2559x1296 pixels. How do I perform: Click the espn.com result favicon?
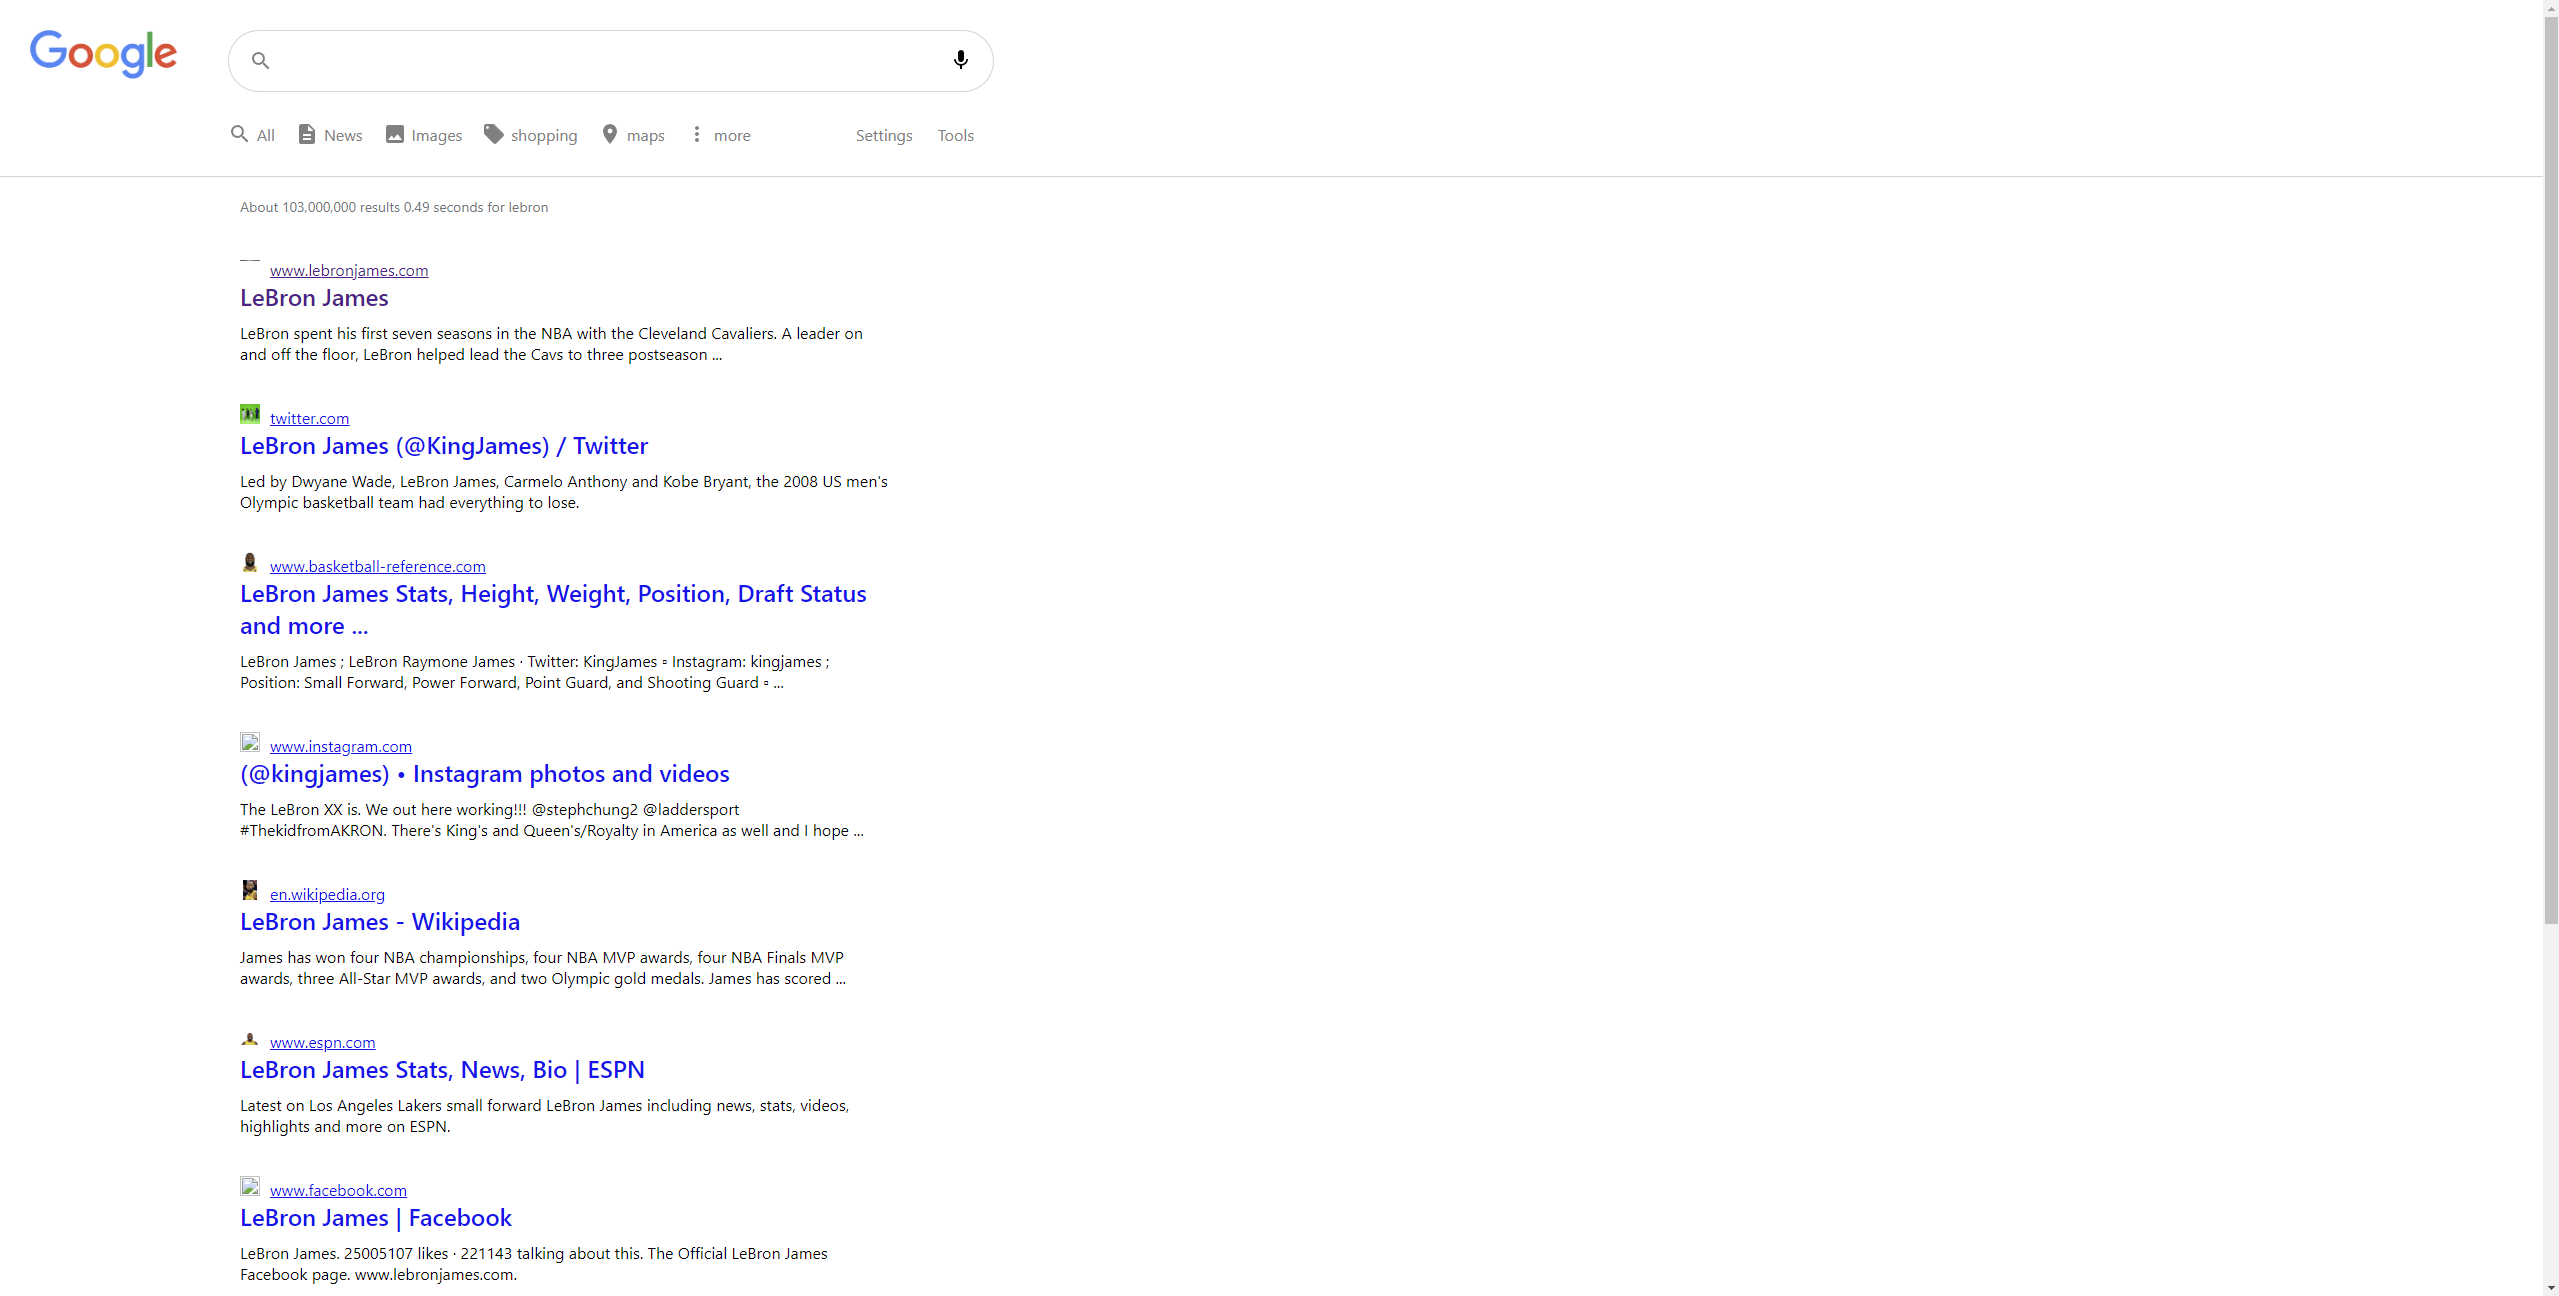(250, 1039)
